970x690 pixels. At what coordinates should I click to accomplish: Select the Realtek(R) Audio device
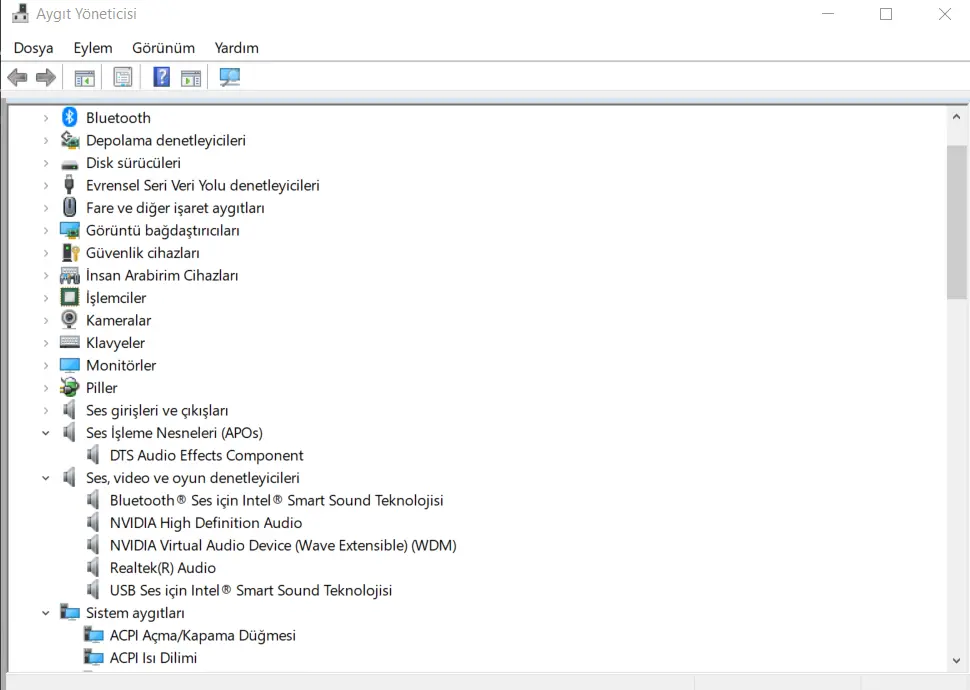tap(163, 567)
